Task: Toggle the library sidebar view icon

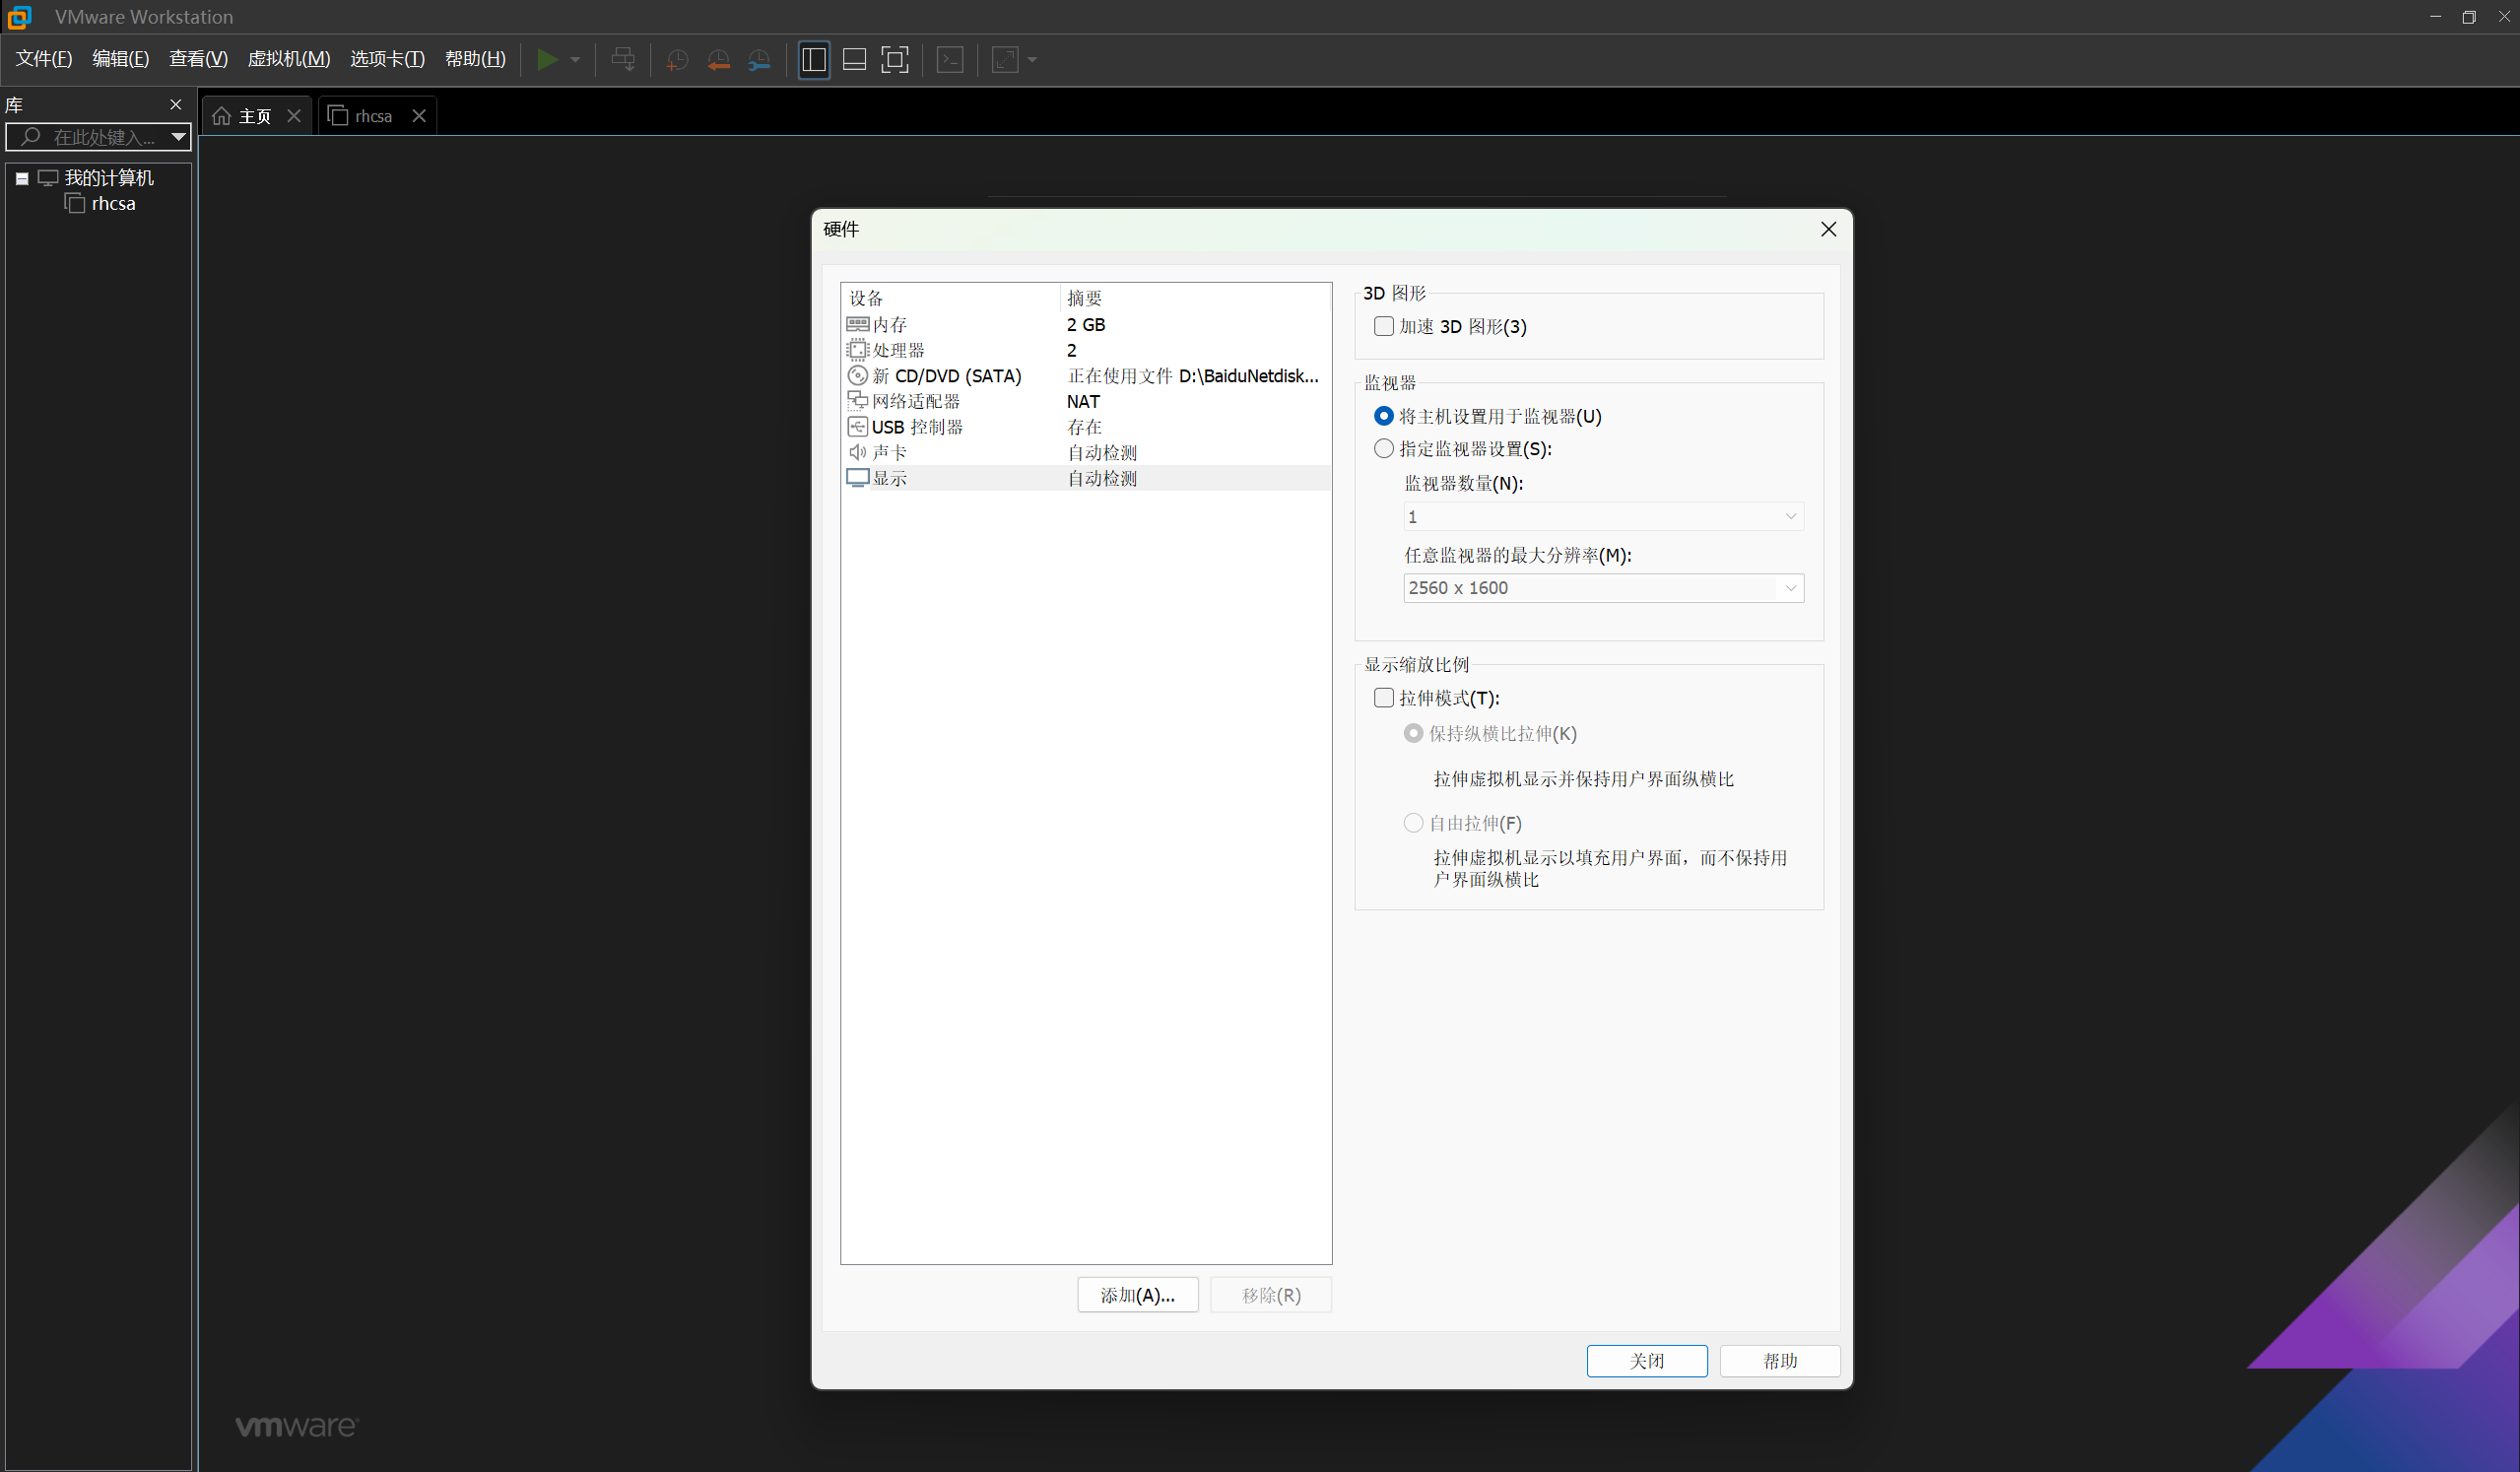Action: tap(814, 60)
